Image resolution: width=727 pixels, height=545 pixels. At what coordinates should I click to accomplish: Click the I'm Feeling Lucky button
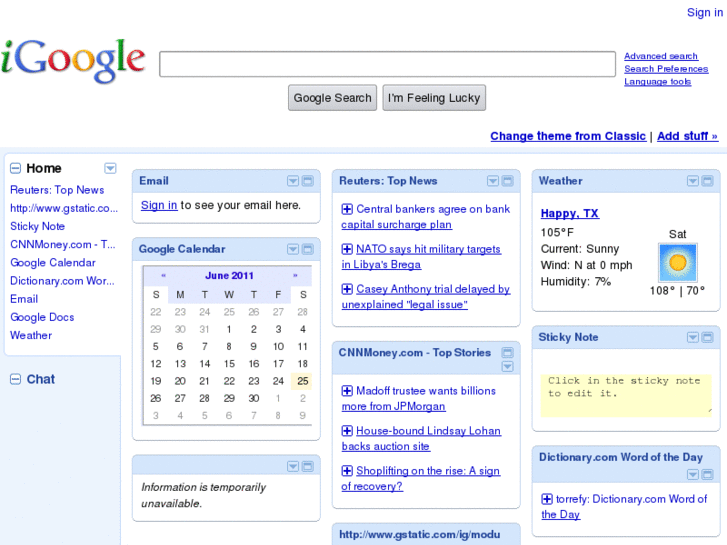[434, 98]
